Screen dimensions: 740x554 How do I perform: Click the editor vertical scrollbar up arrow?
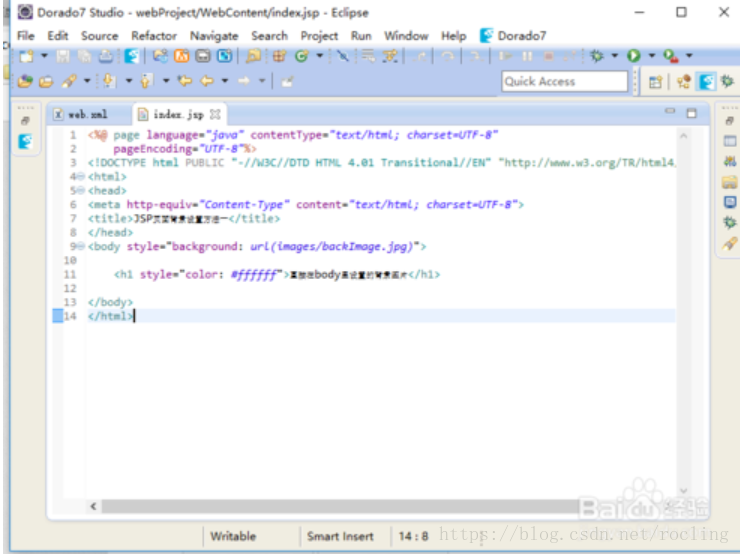point(683,136)
